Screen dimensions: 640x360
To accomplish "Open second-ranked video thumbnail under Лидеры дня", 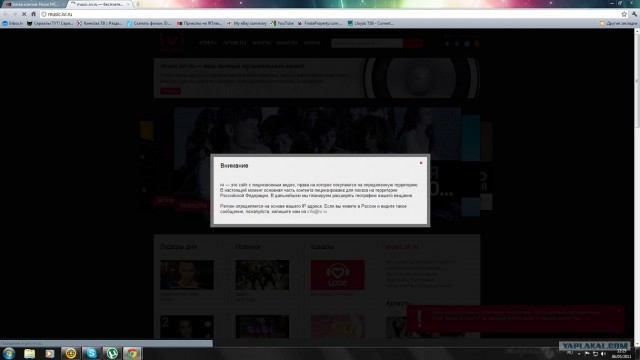I will (187, 327).
